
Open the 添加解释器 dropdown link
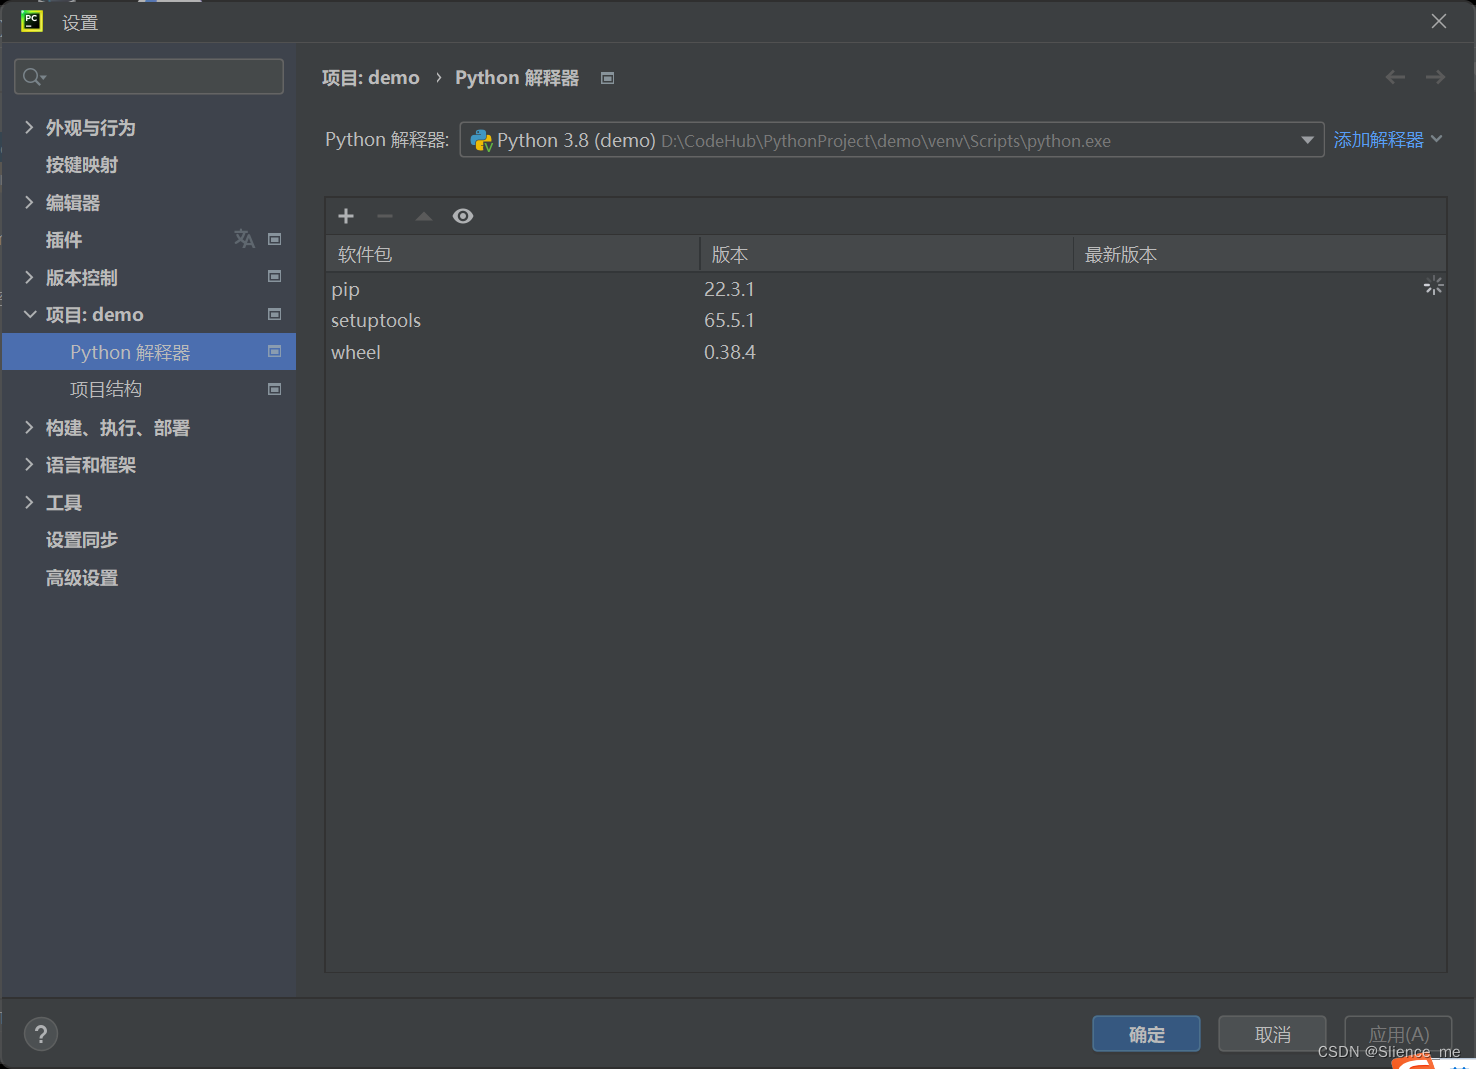[x=1388, y=140]
